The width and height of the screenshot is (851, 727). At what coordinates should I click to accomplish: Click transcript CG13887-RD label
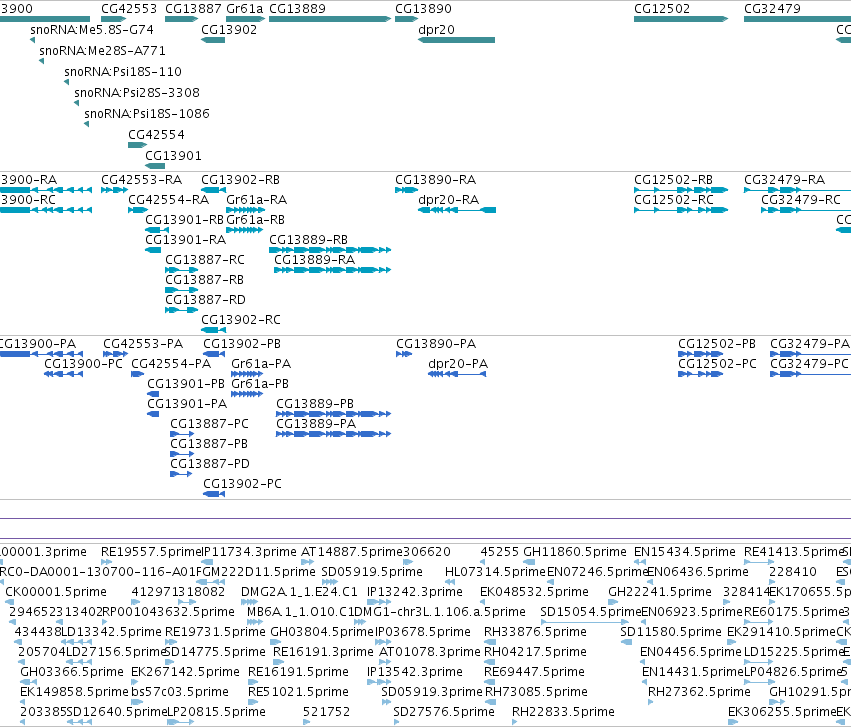pos(205,300)
